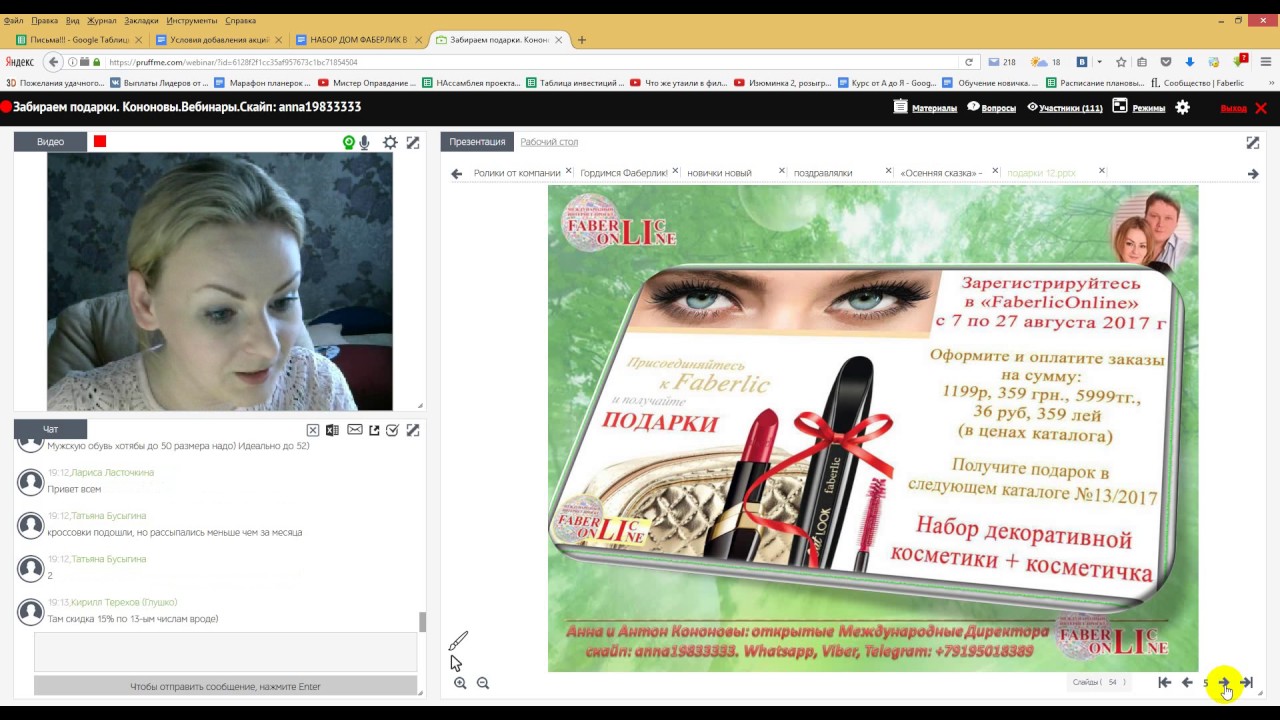Image resolution: width=1280 pixels, height=720 pixels.
Task: Clear chat with the X box icon
Action: coord(313,430)
